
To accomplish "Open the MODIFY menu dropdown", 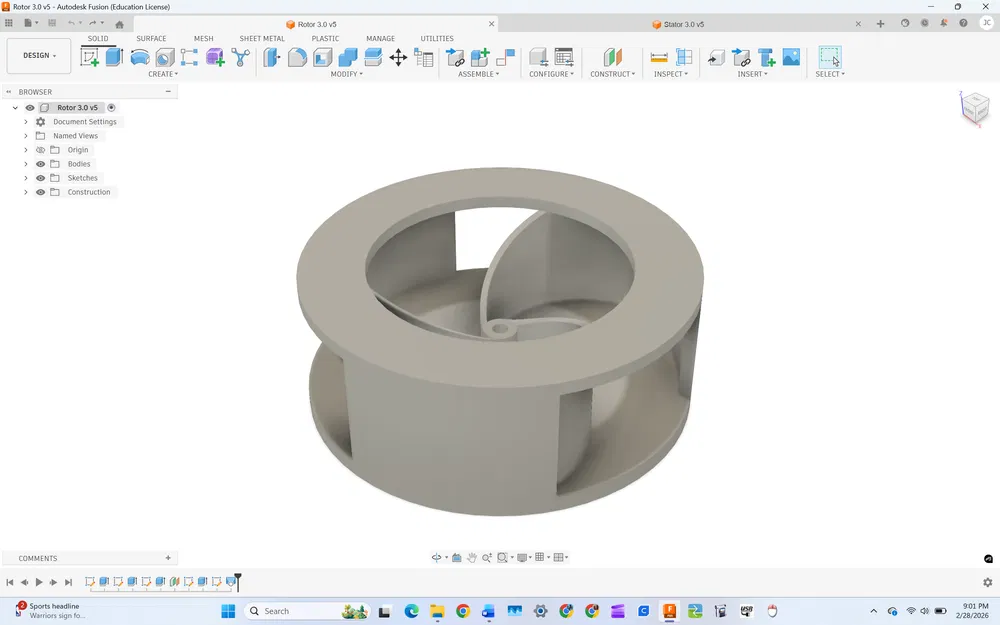I will tap(346, 74).
